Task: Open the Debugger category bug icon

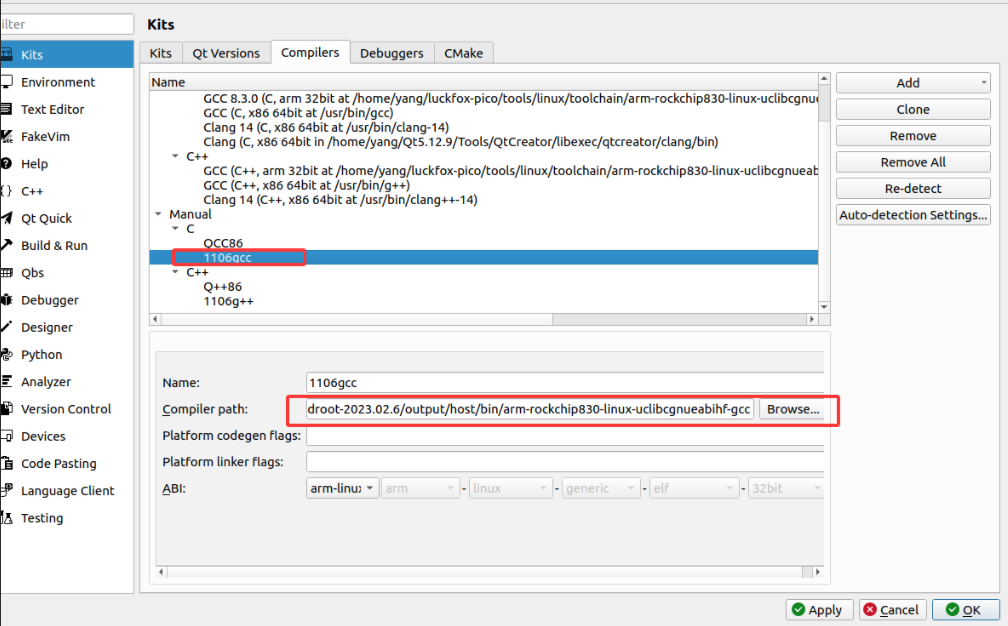Action: (x=6, y=300)
